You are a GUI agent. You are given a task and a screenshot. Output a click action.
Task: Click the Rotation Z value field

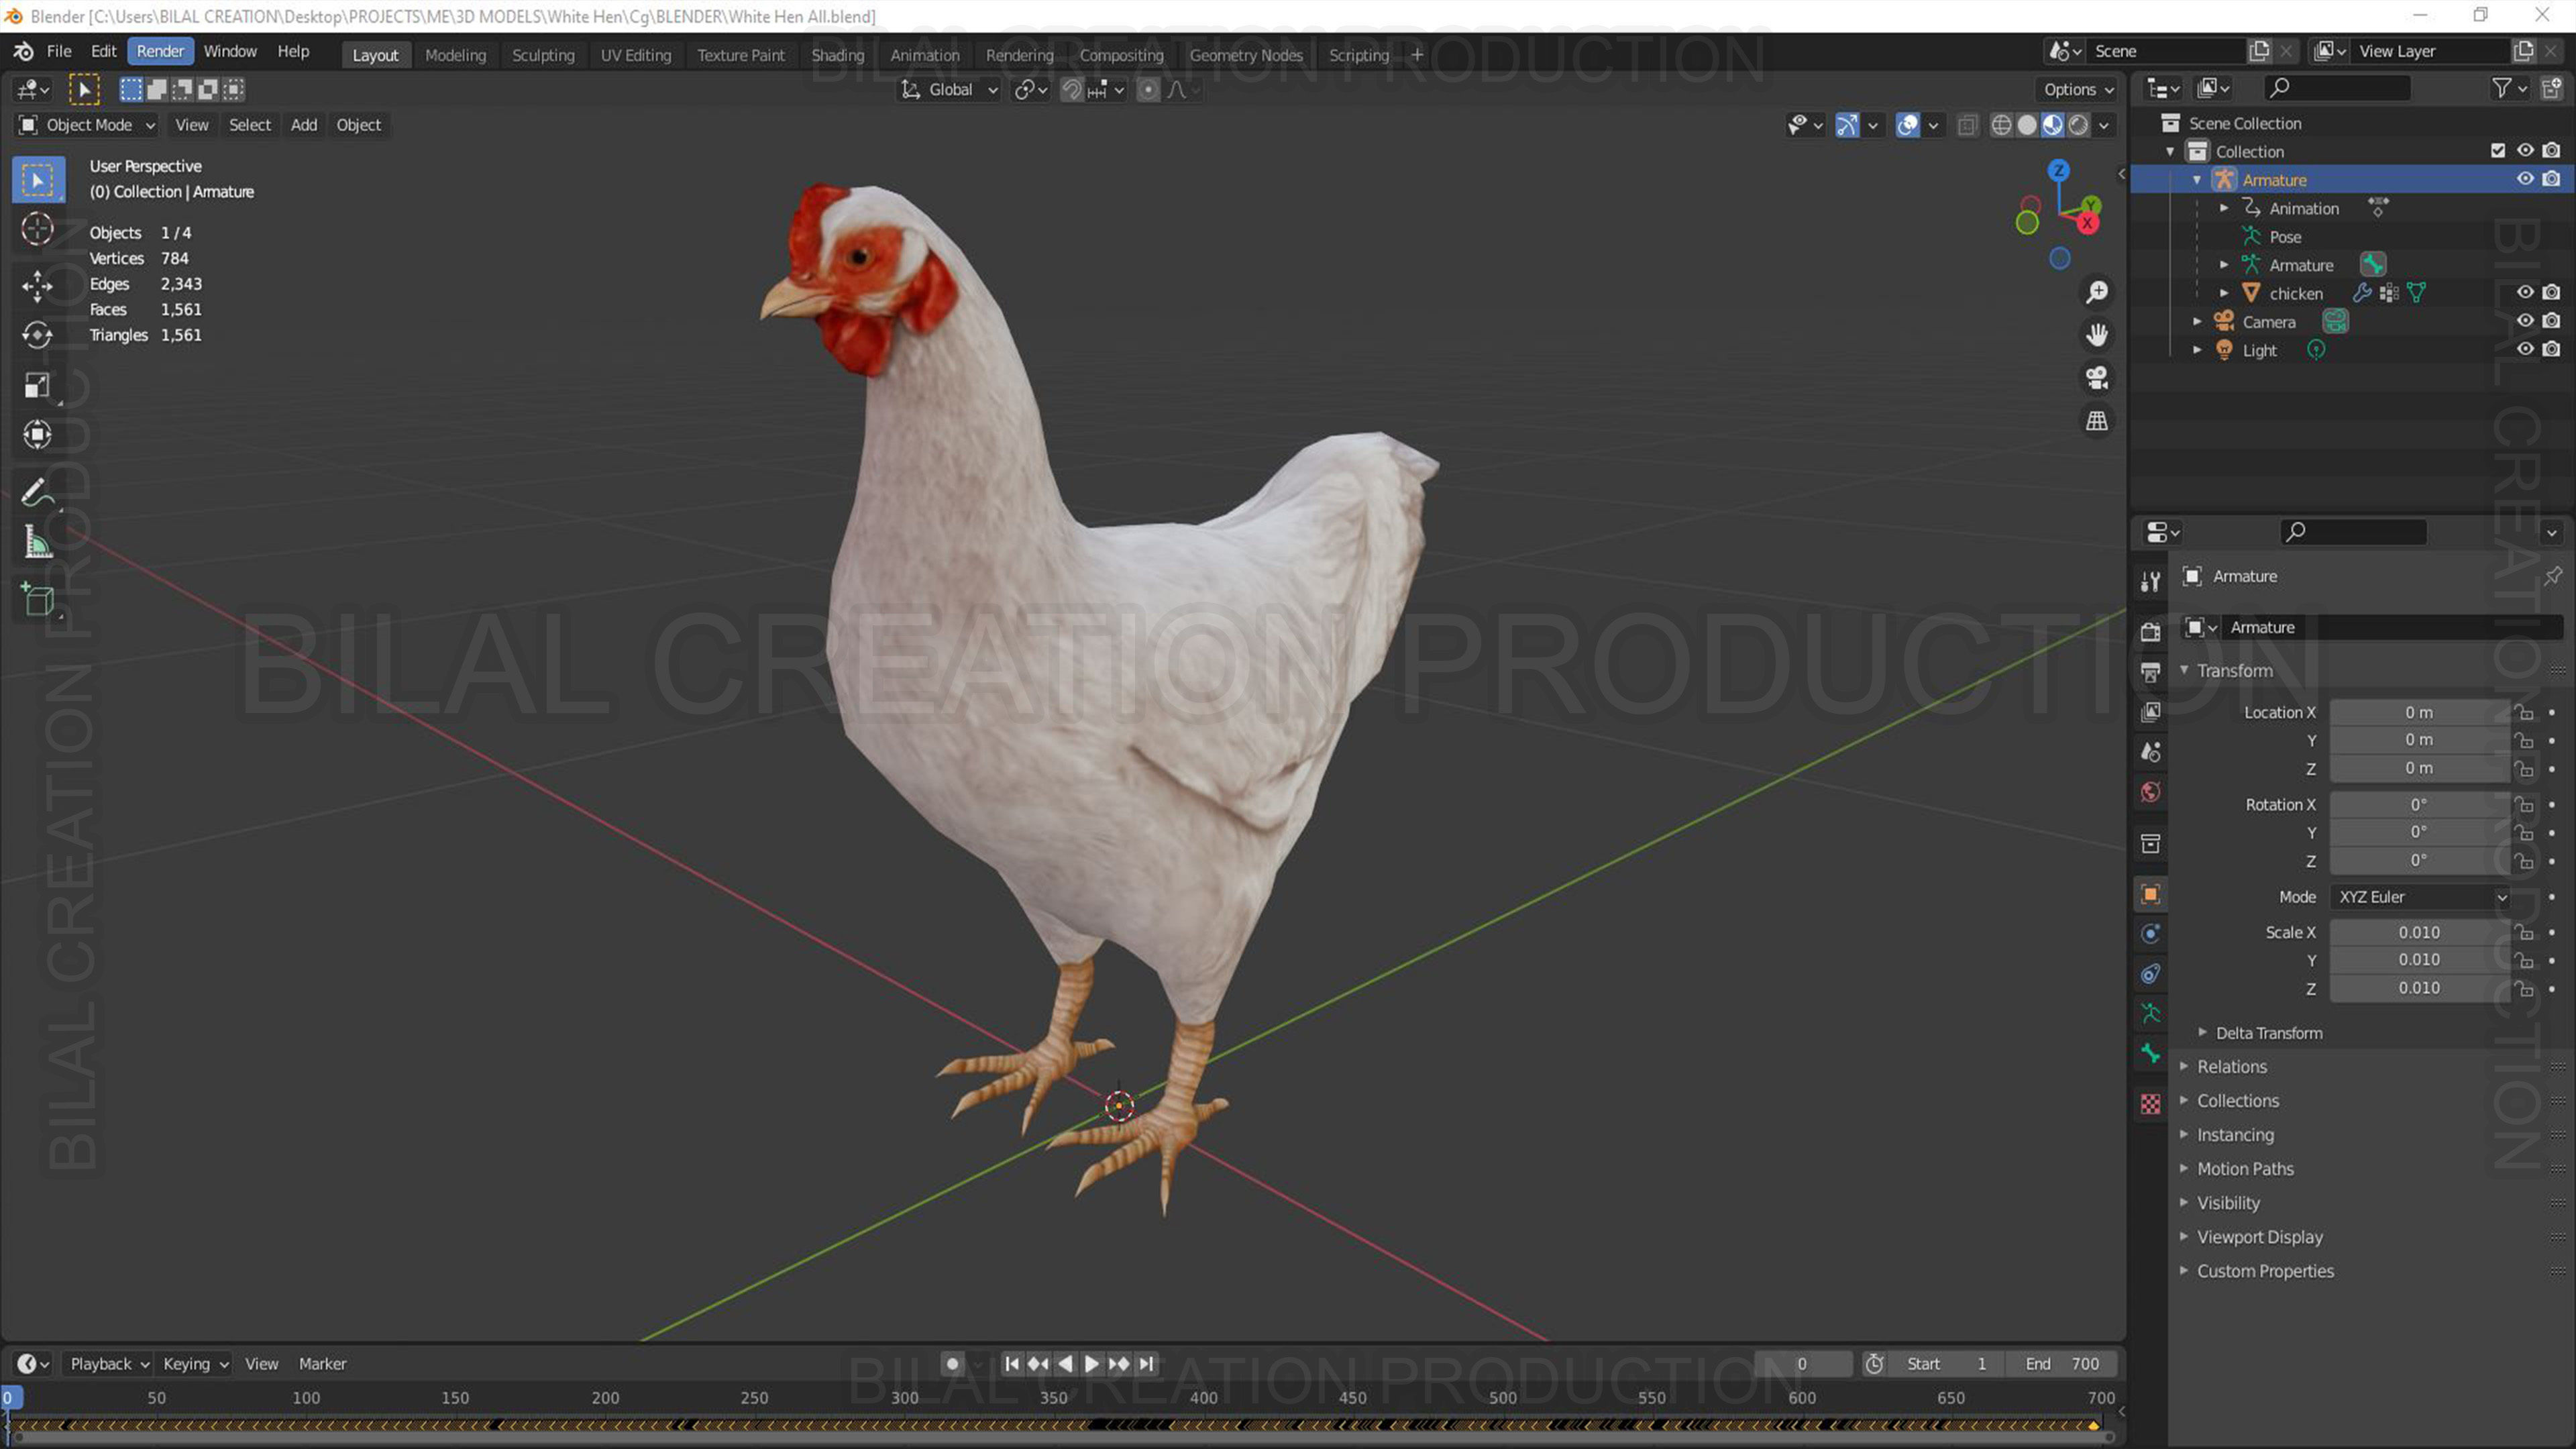[x=2420, y=860]
